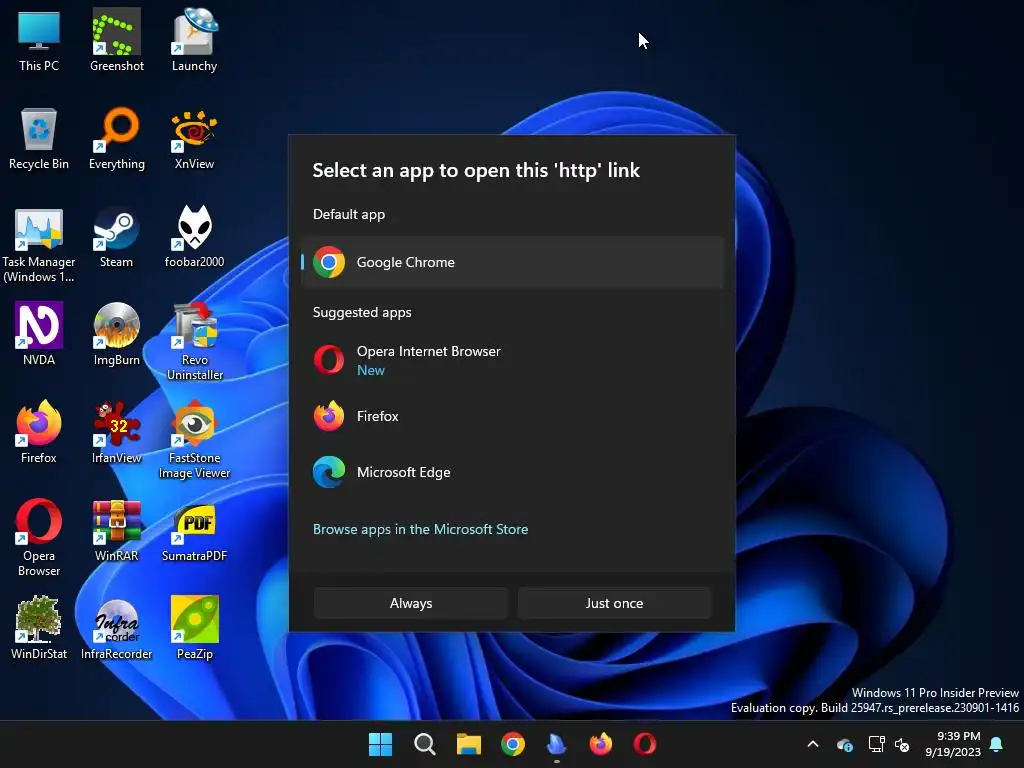The image size is (1024, 768).
Task: Open network status tray icon
Action: [876, 744]
